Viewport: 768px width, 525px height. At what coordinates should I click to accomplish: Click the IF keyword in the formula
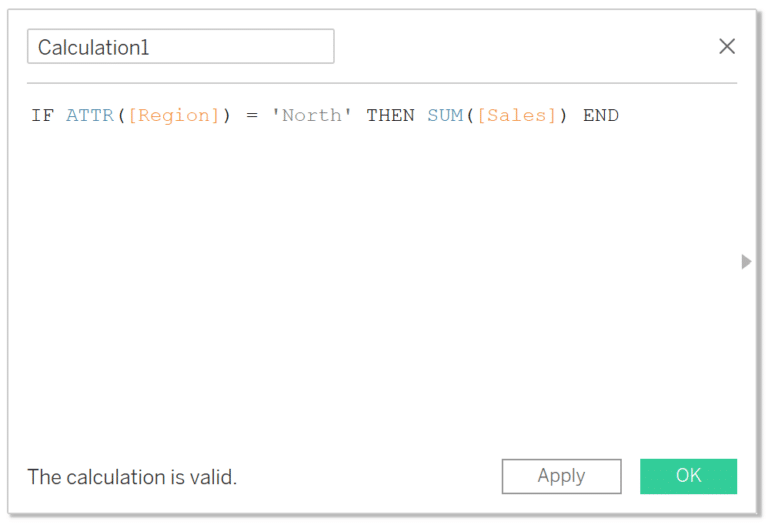click(x=43, y=116)
